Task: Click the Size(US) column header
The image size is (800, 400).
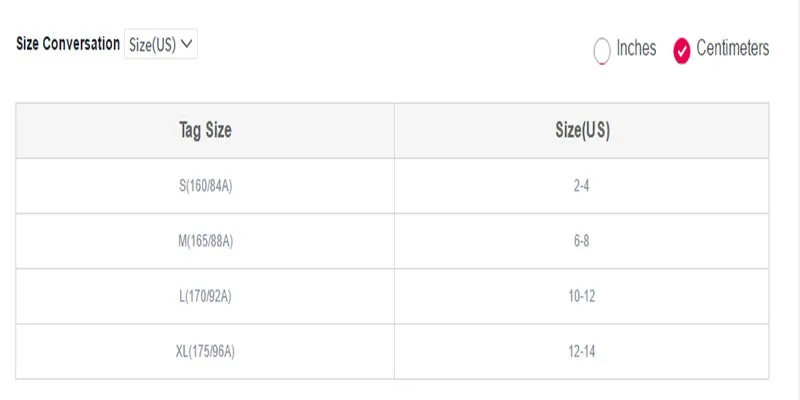Action: point(582,131)
